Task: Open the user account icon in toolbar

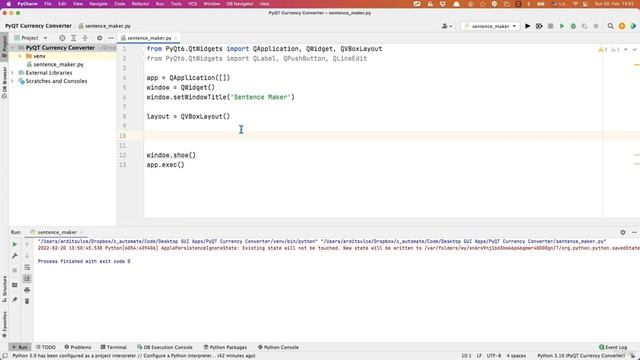Action: pos(447,26)
